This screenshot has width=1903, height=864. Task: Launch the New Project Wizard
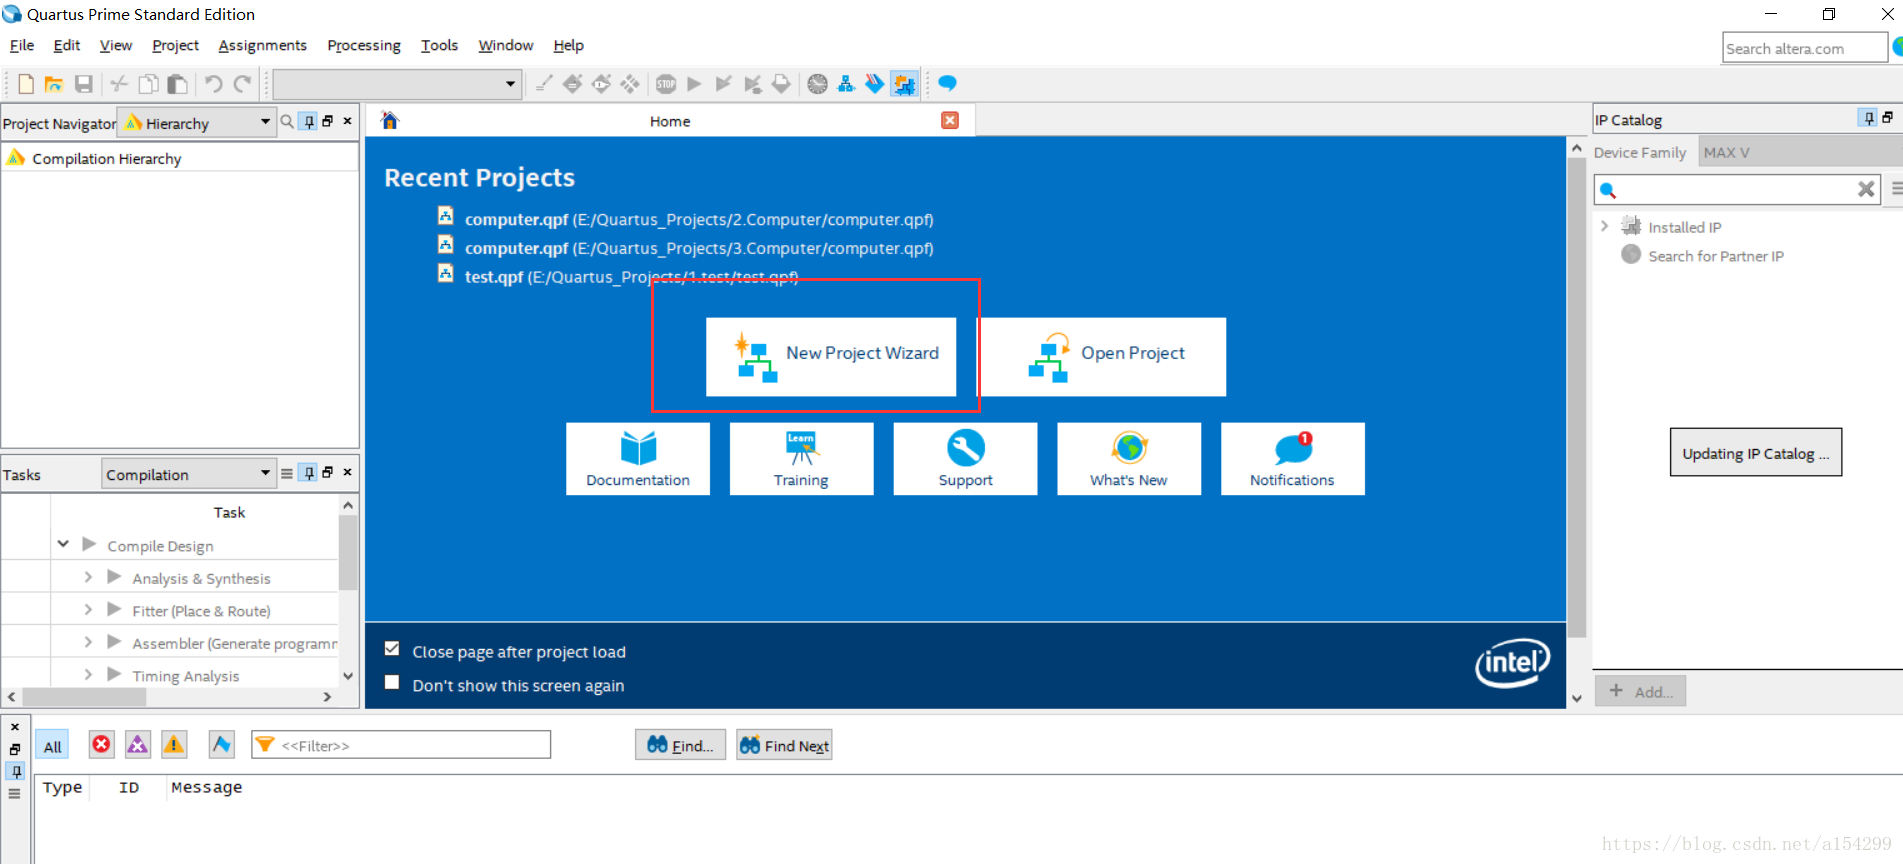click(x=831, y=357)
